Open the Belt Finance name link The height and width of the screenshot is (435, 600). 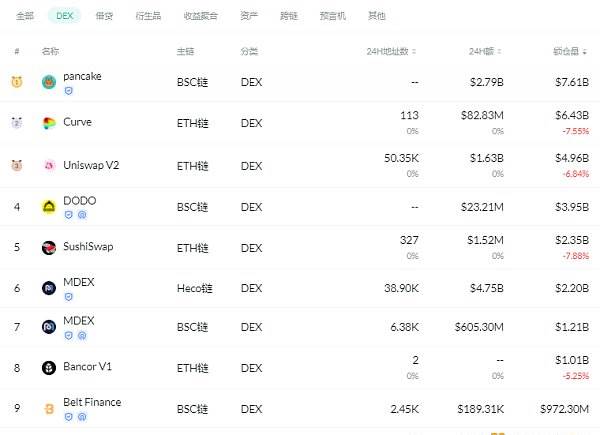(92, 402)
